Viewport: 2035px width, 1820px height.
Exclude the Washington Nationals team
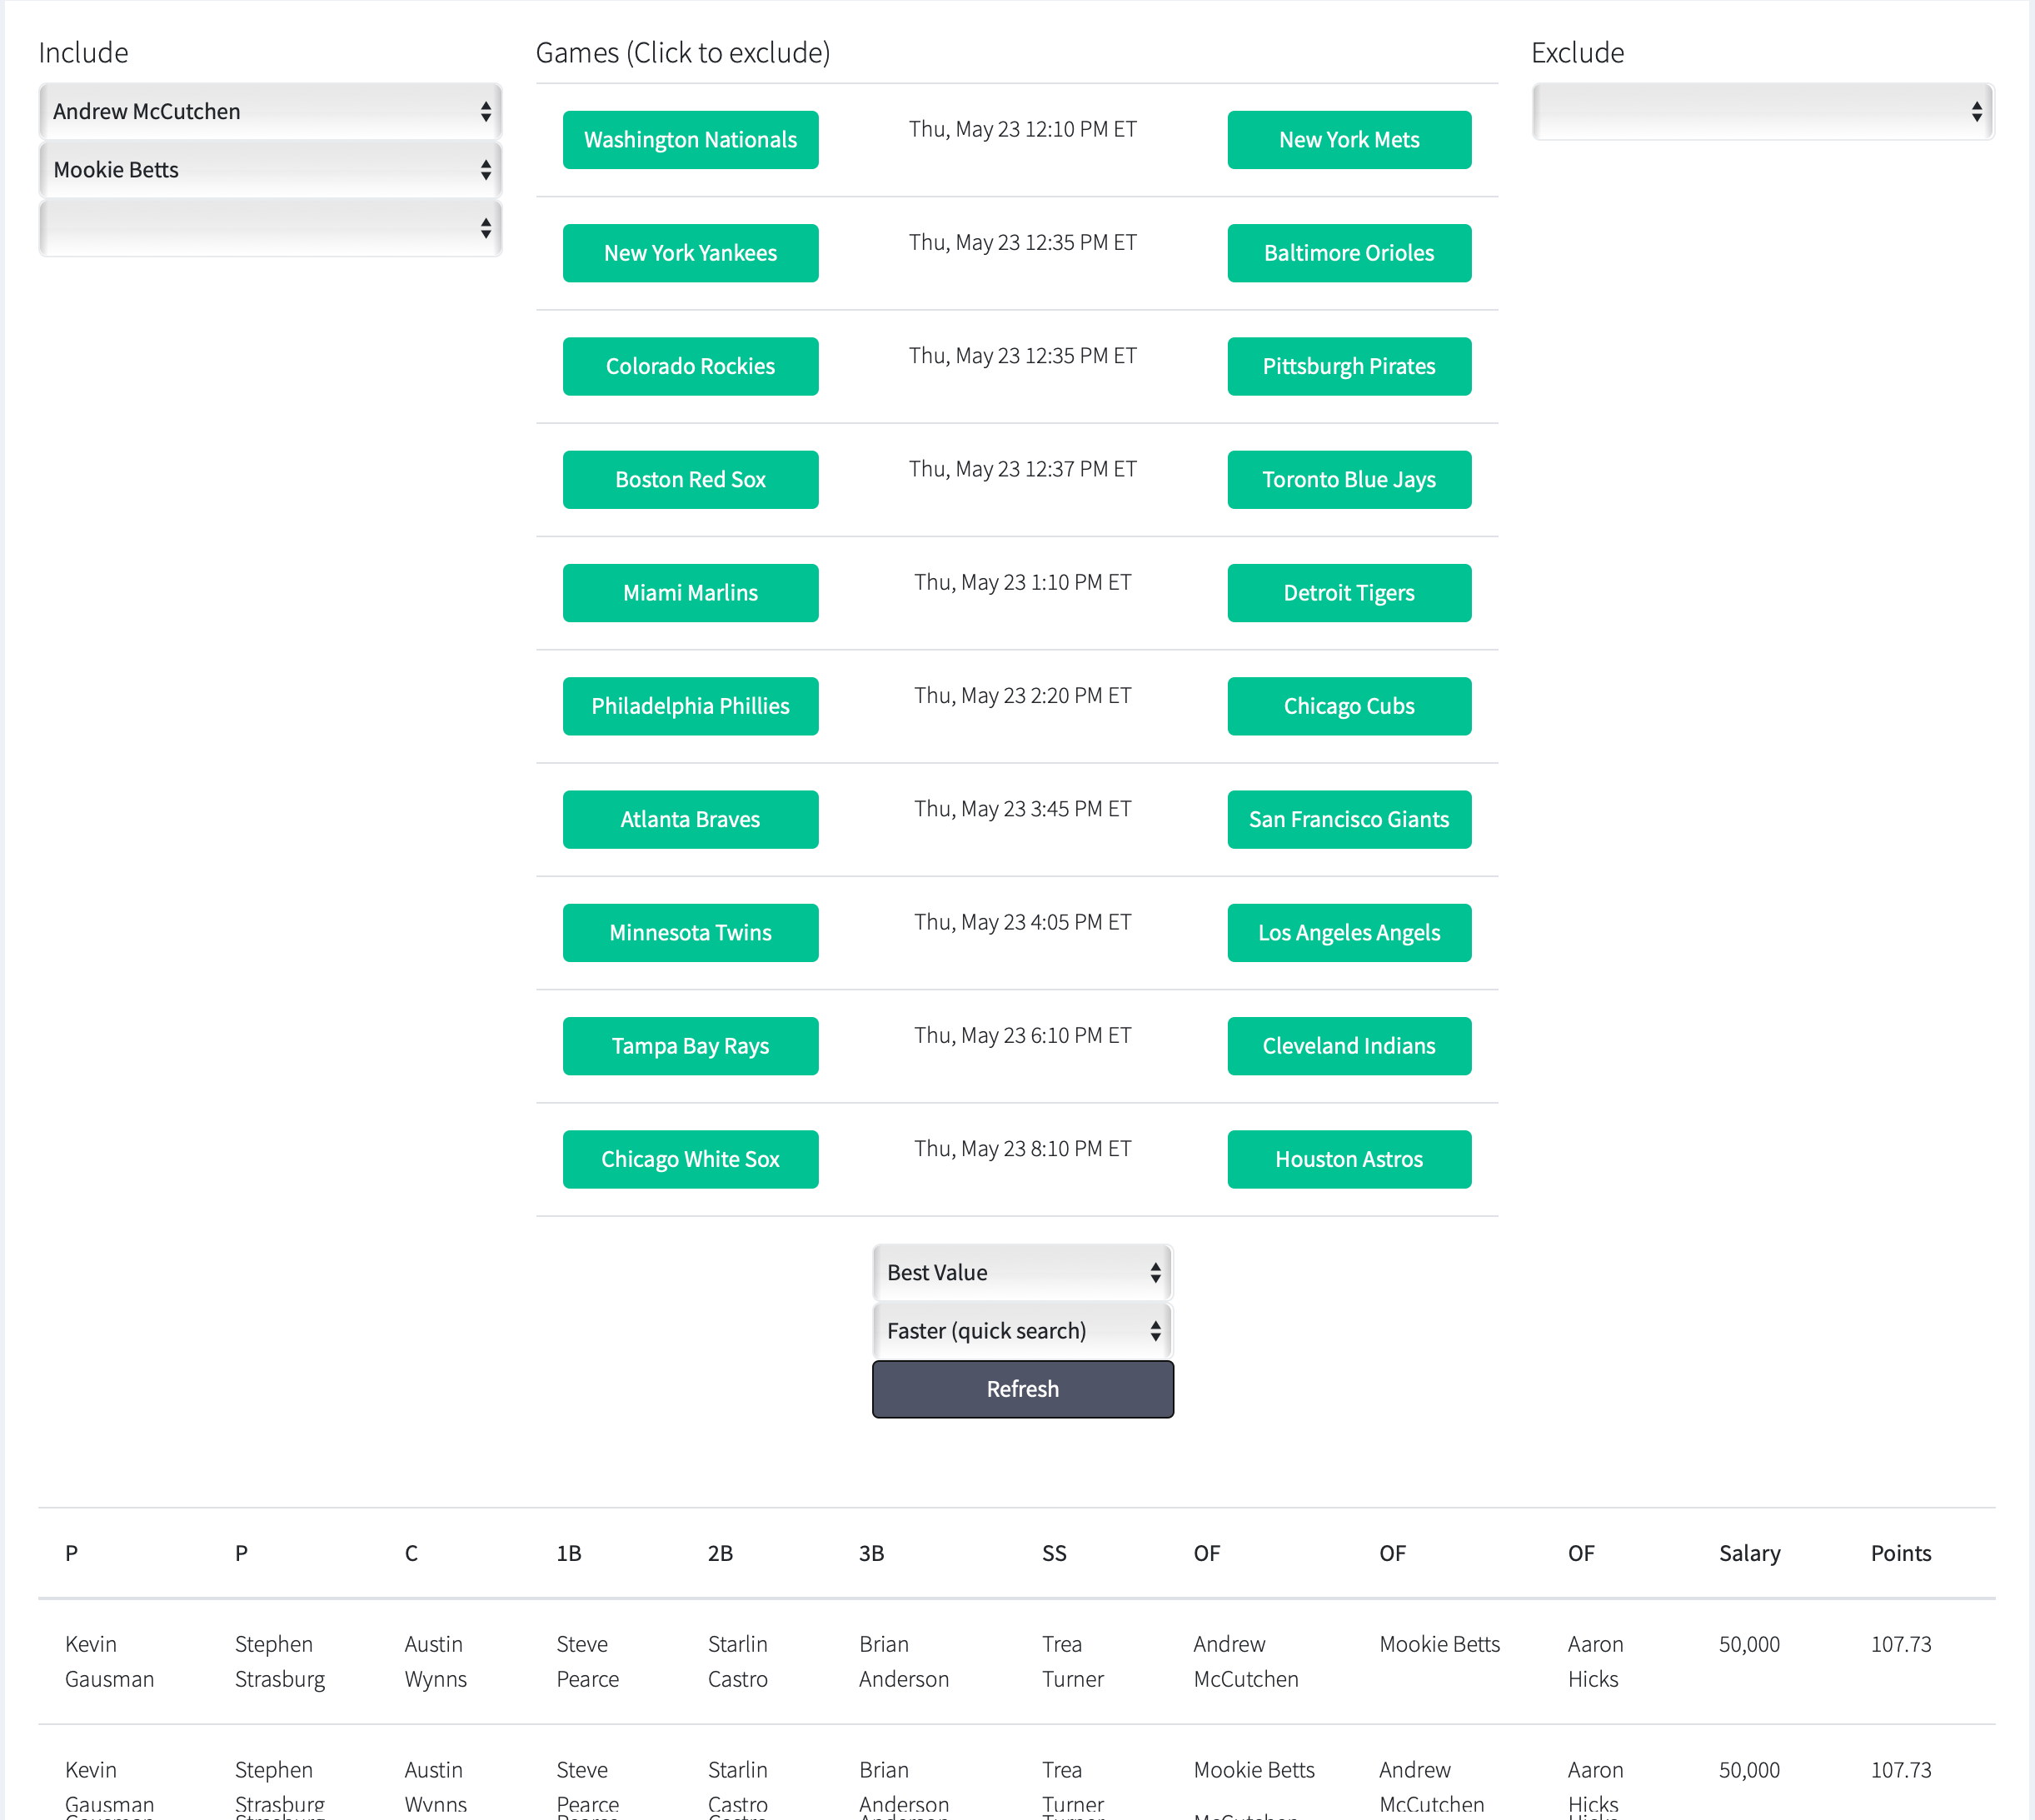pyautogui.click(x=690, y=140)
